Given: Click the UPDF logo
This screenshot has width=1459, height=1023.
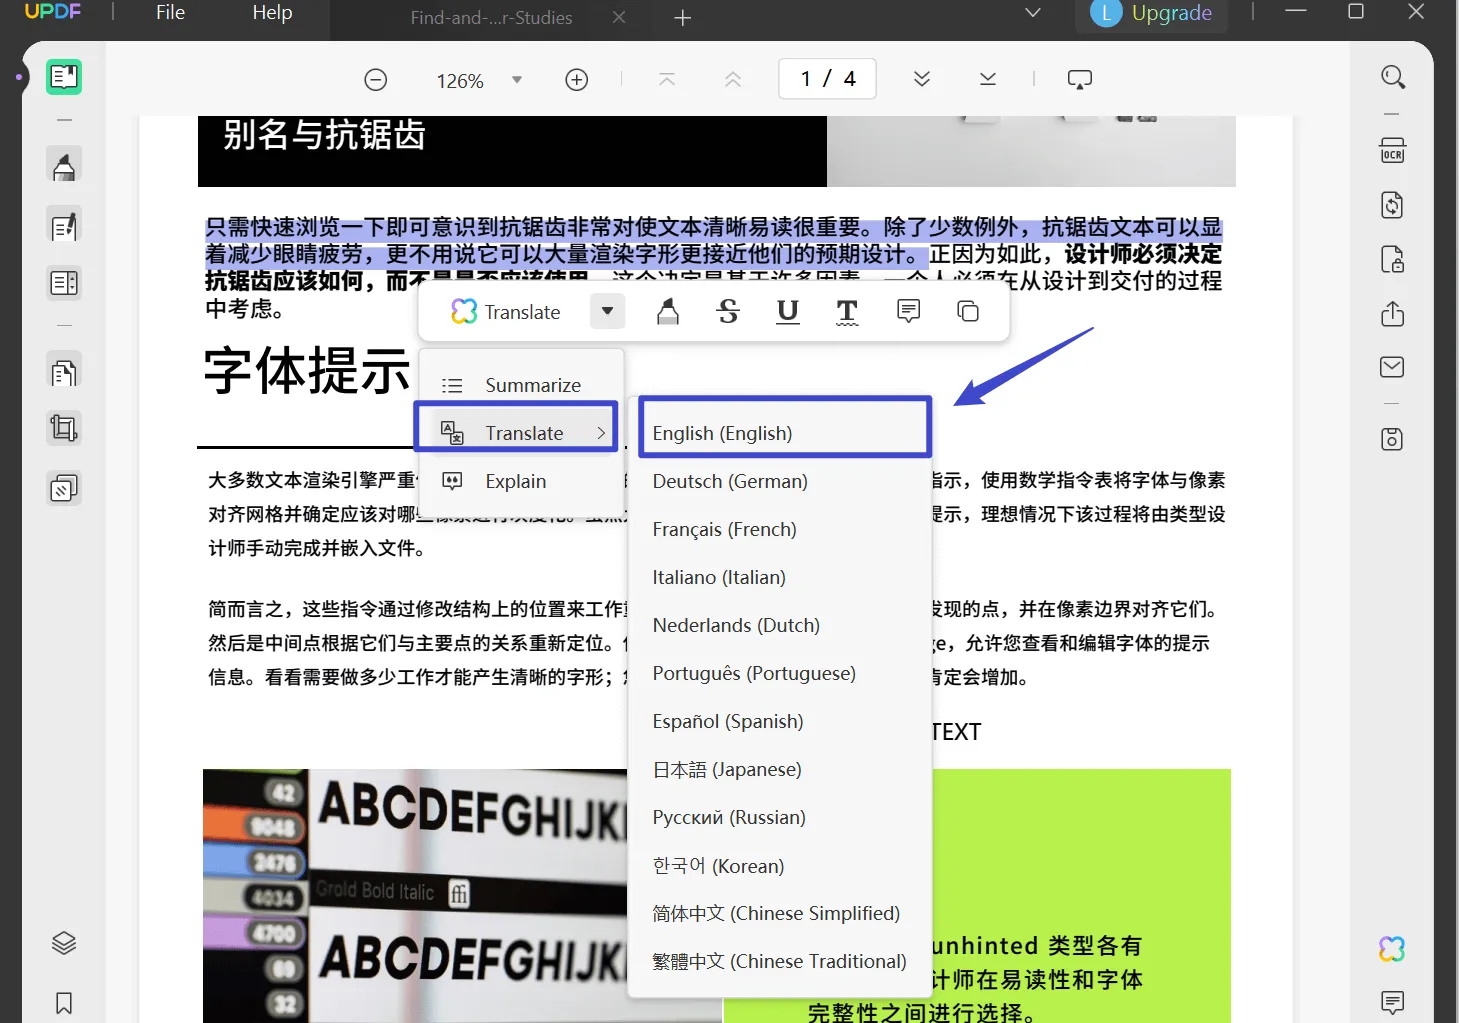Looking at the screenshot, I should [x=53, y=12].
